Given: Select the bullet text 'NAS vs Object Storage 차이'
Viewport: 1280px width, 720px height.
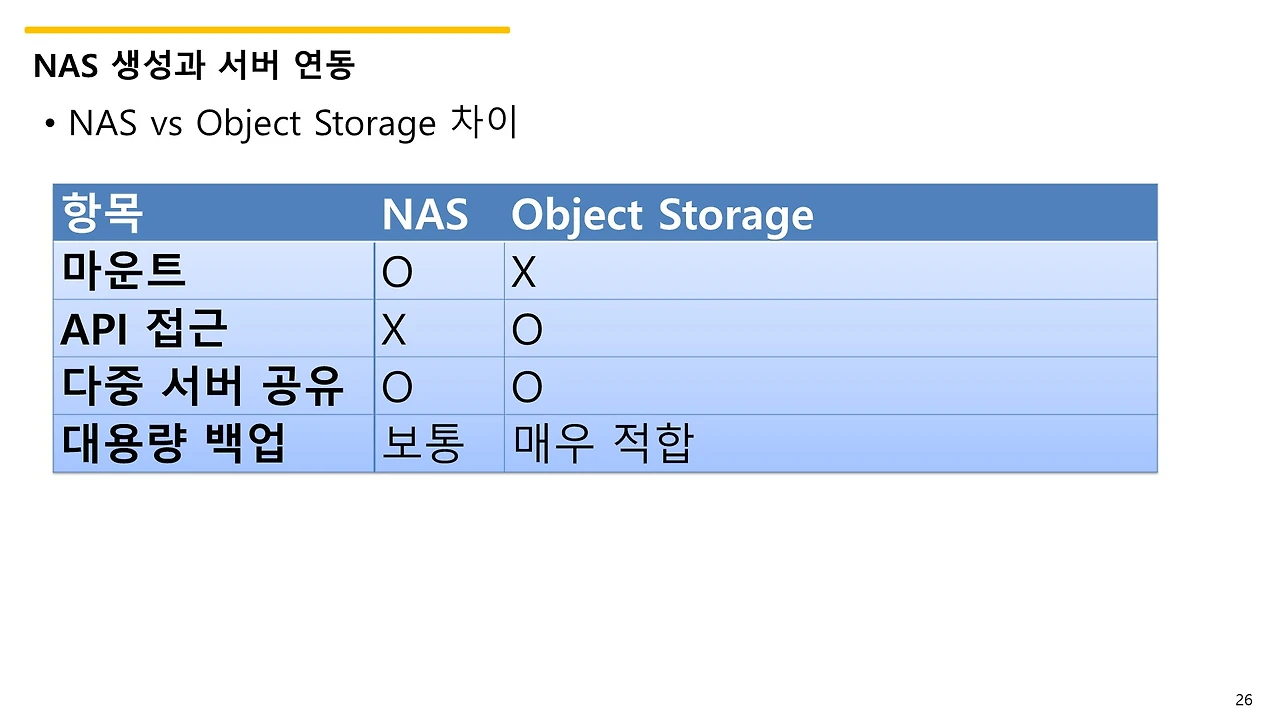Looking at the screenshot, I should point(292,123).
